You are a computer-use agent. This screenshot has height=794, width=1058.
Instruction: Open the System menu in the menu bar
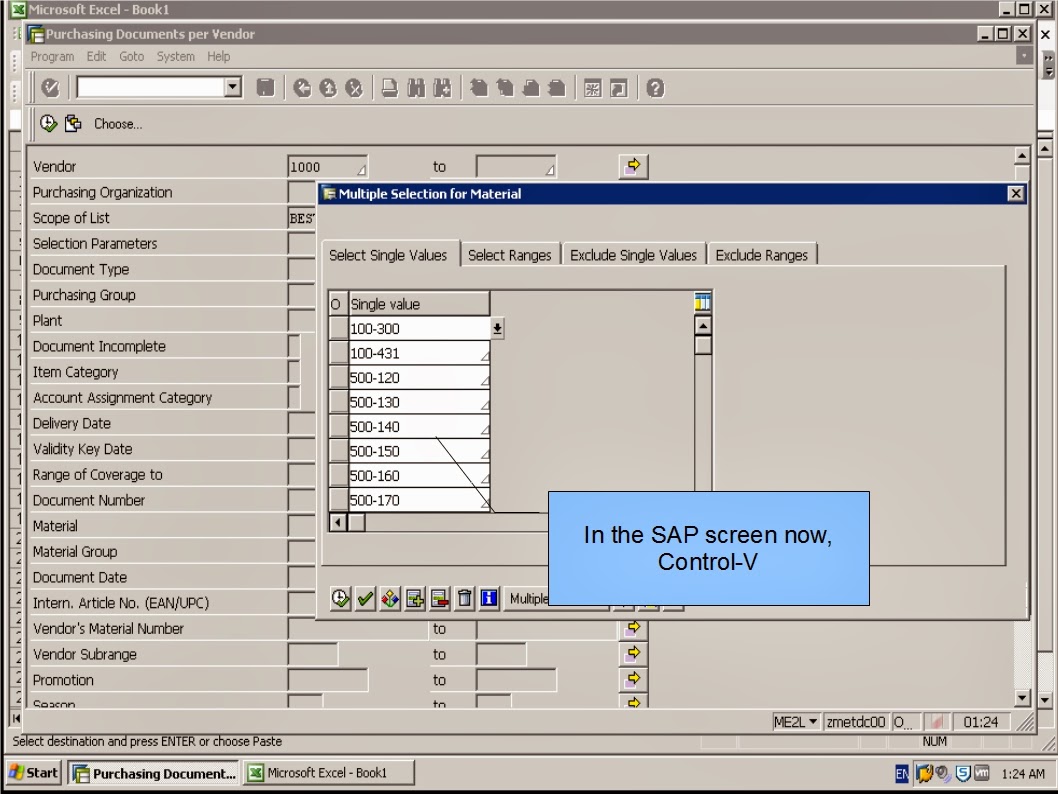click(x=175, y=57)
